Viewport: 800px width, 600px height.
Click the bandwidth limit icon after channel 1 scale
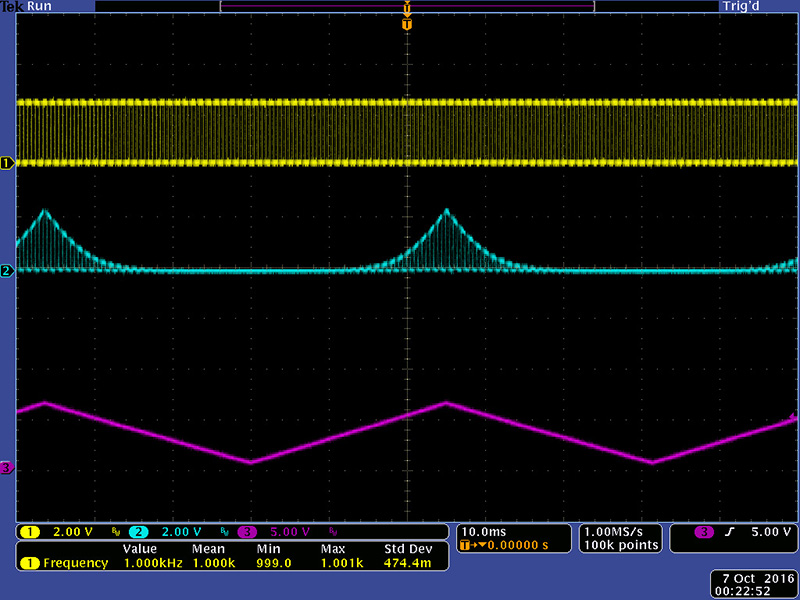click(x=115, y=533)
